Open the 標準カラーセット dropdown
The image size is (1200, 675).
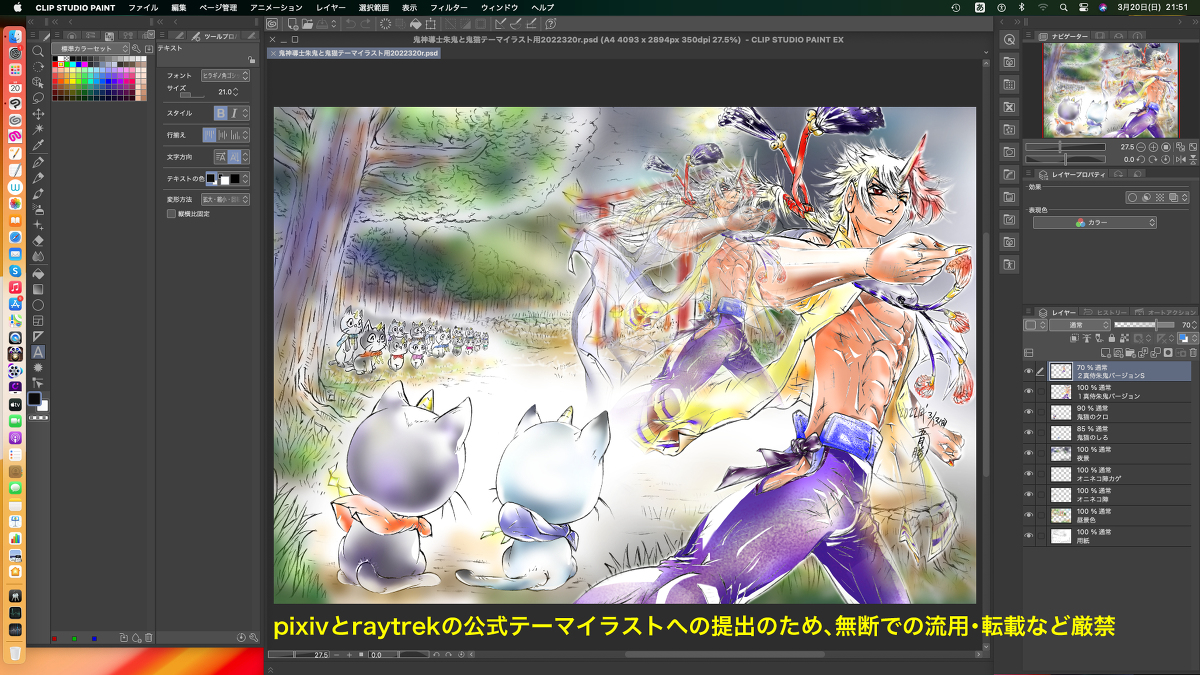[92, 48]
